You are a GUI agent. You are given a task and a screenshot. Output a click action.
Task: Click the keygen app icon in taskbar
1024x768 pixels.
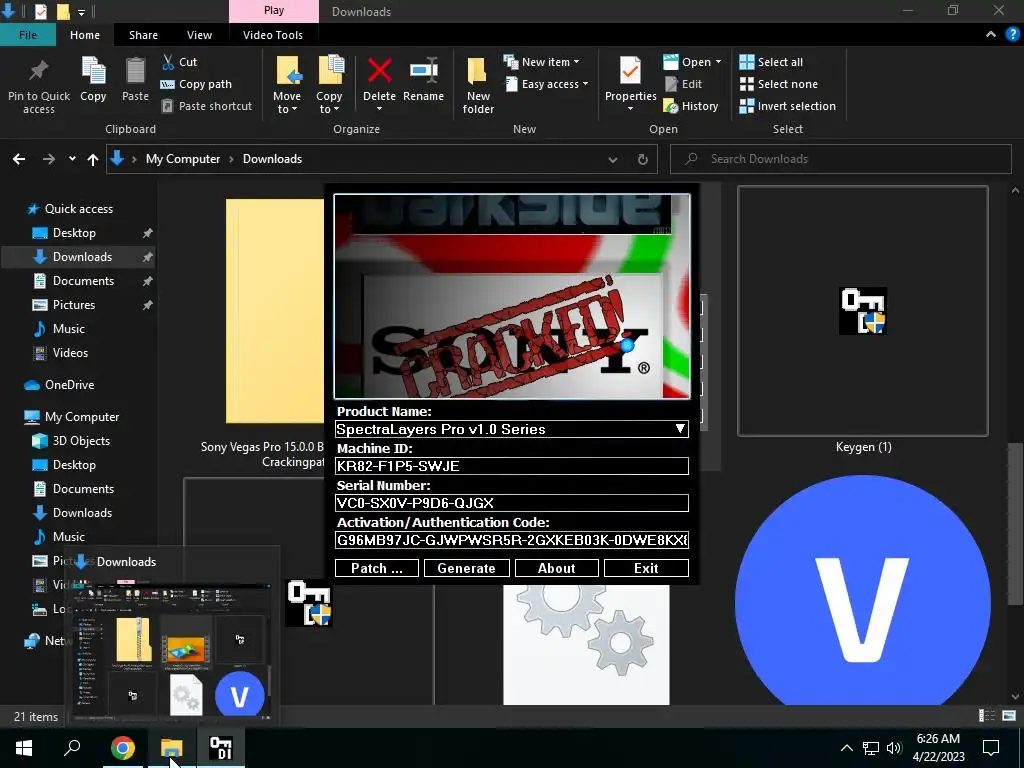[221, 748]
